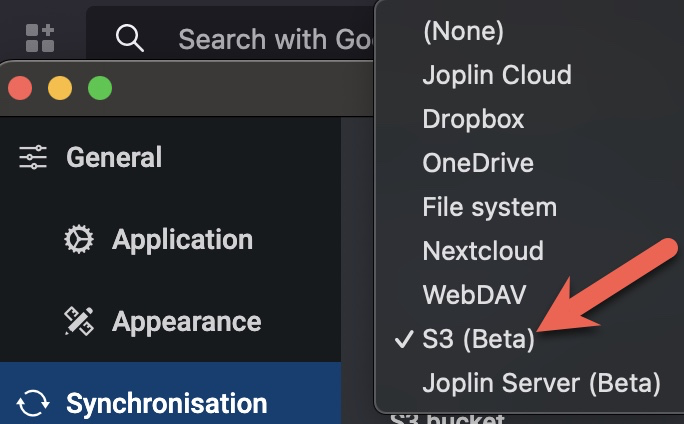Click the Synchronisation arrows icon
This screenshot has height=424, width=684.
click(33, 404)
